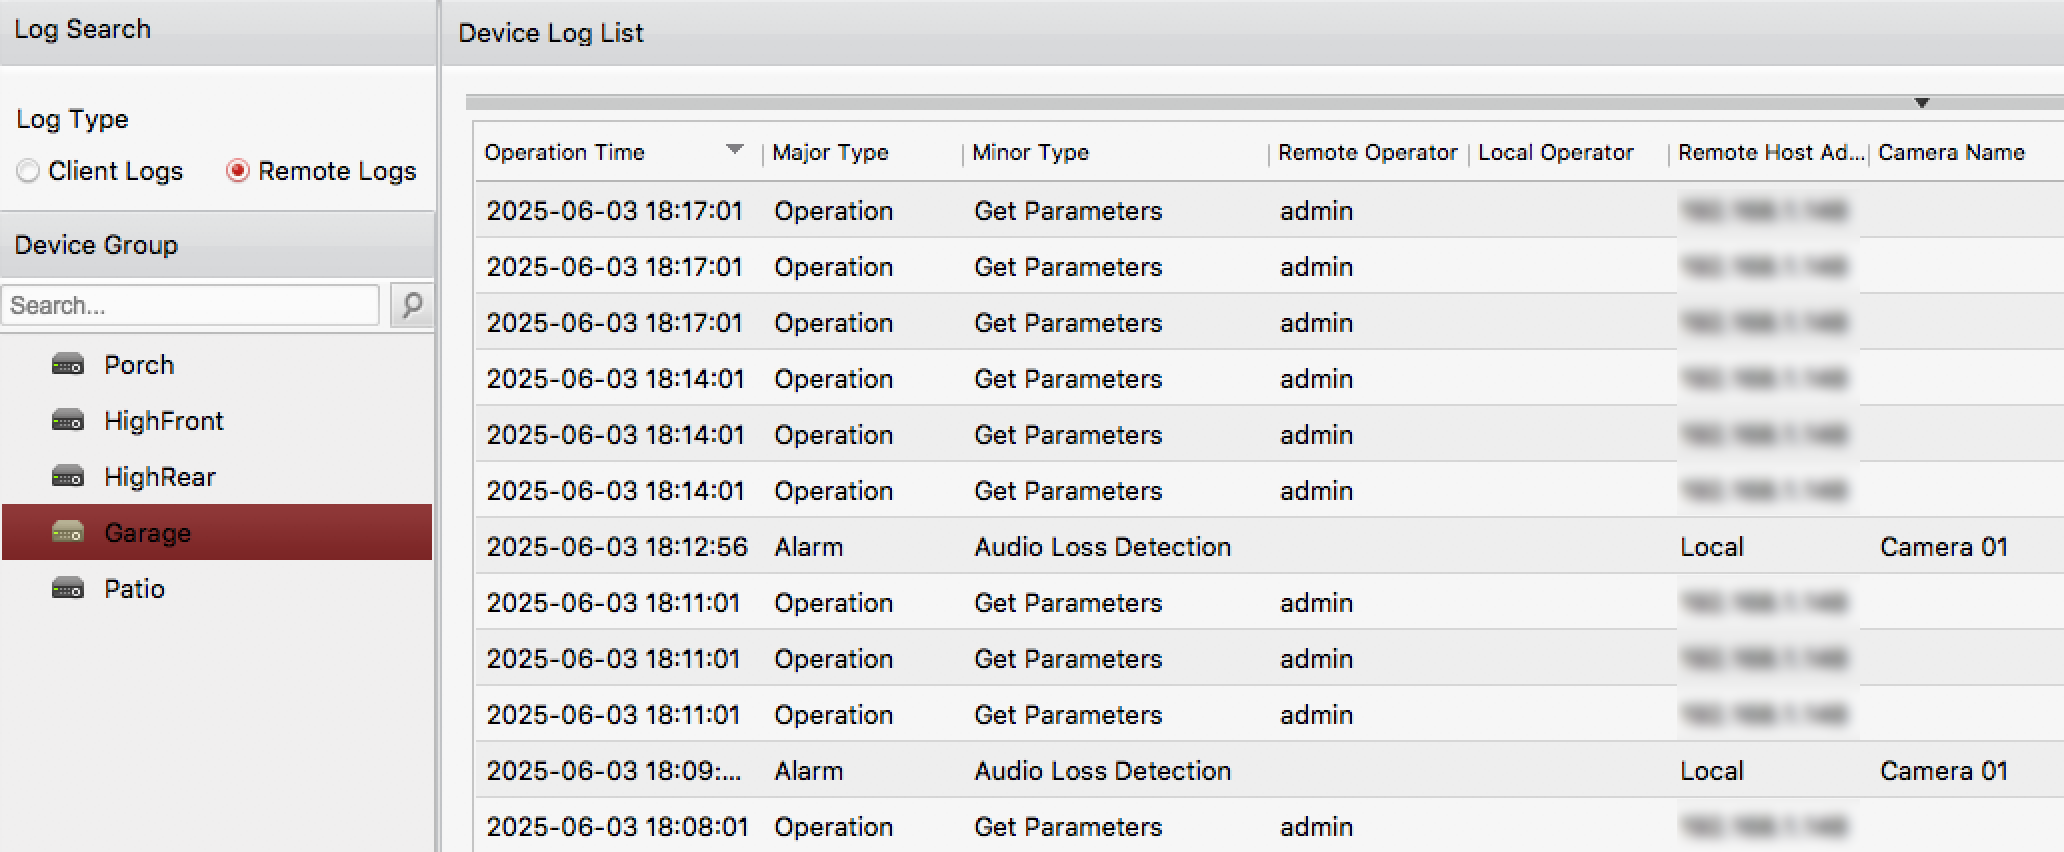Click the HighFront device icon

pos(67,421)
